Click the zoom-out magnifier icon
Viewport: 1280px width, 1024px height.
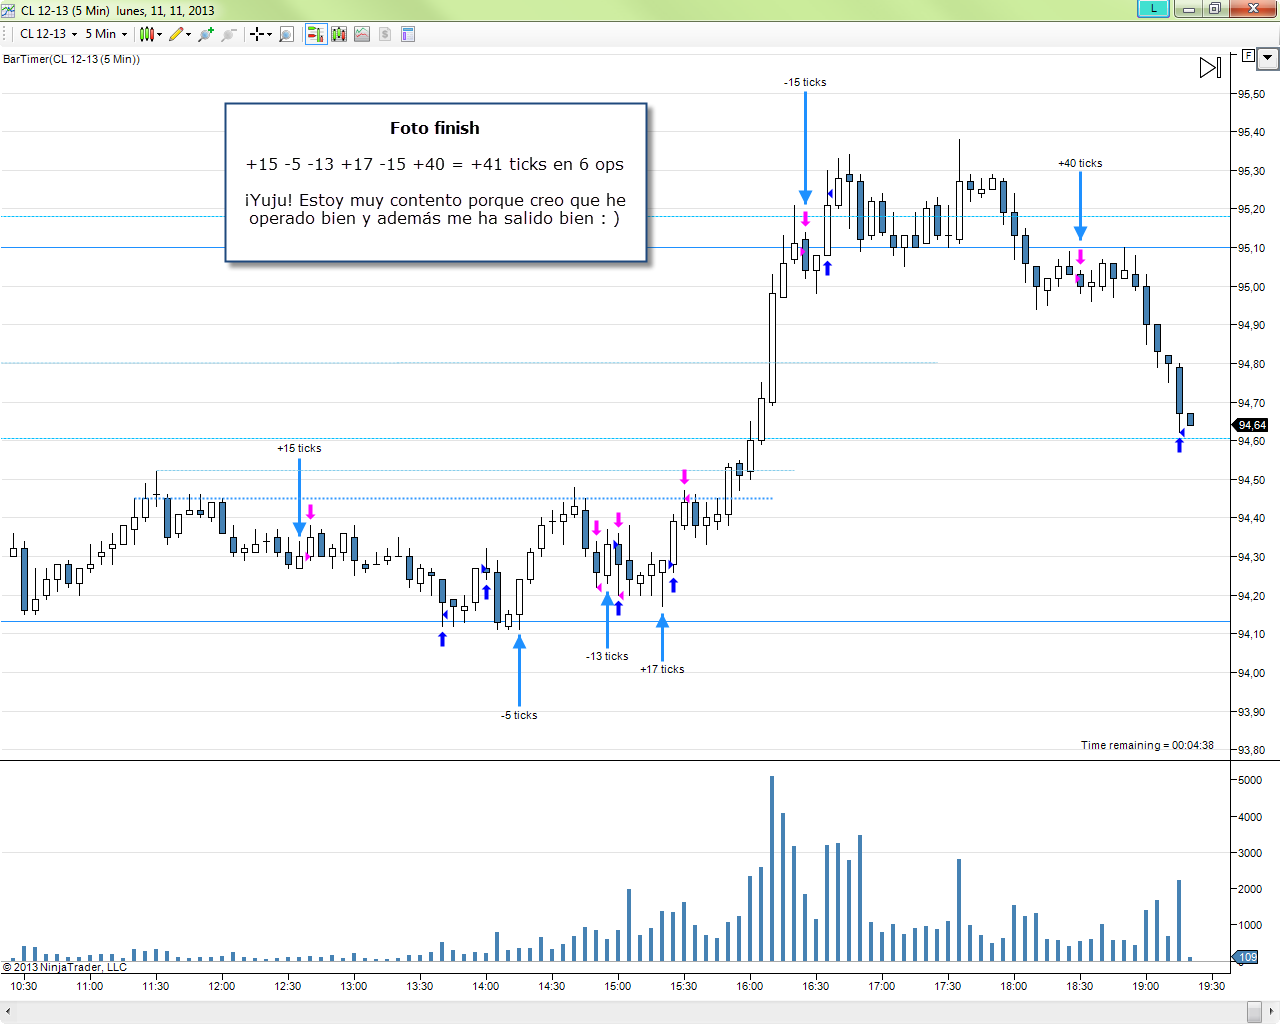229,33
